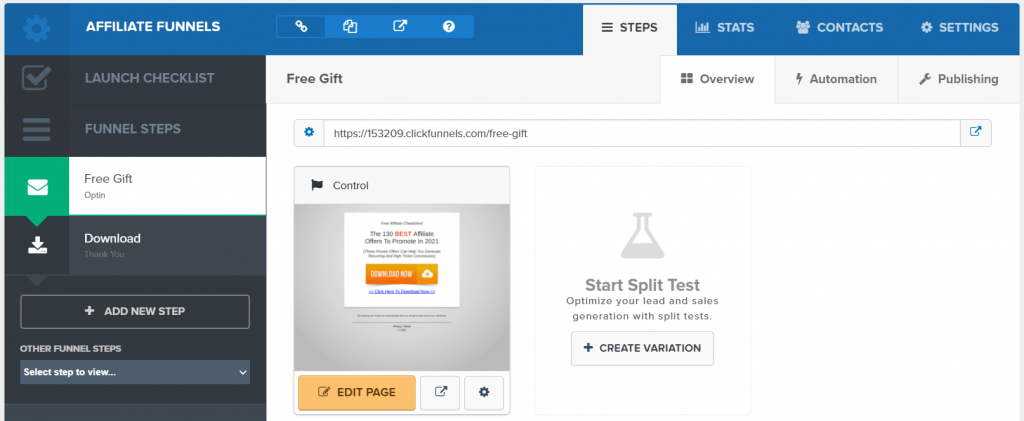Switch to the Stats tab
The height and width of the screenshot is (421, 1024).
tap(725, 27)
